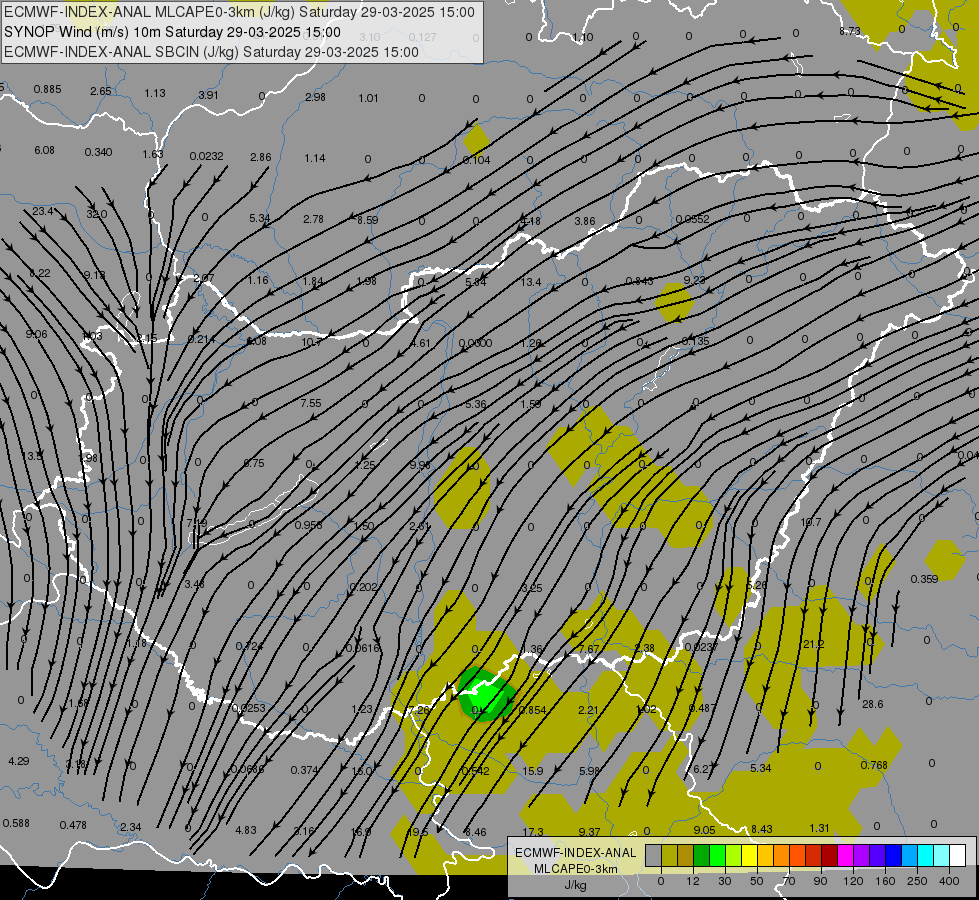The image size is (979, 900).
Task: Click the map value '21.2'
Action: 814,644
